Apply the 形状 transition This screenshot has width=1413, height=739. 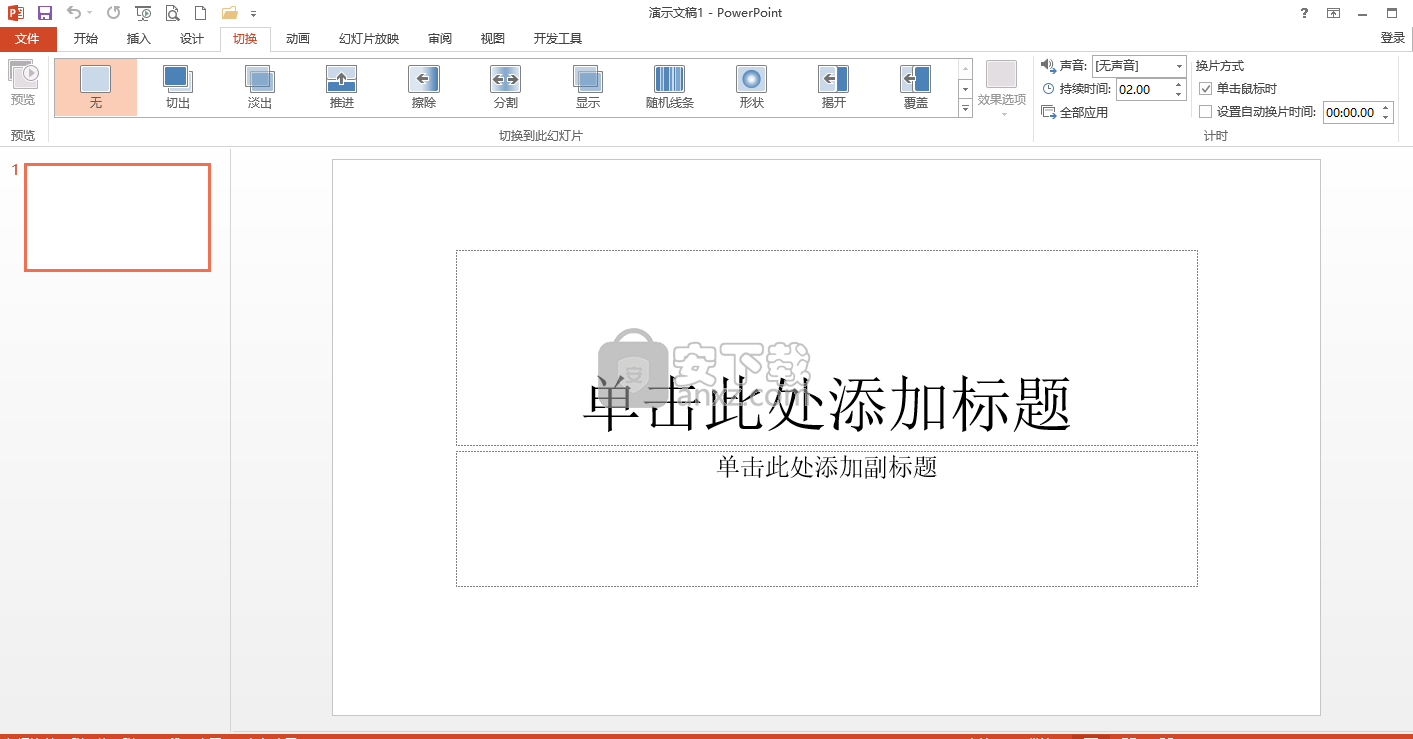[x=752, y=88]
